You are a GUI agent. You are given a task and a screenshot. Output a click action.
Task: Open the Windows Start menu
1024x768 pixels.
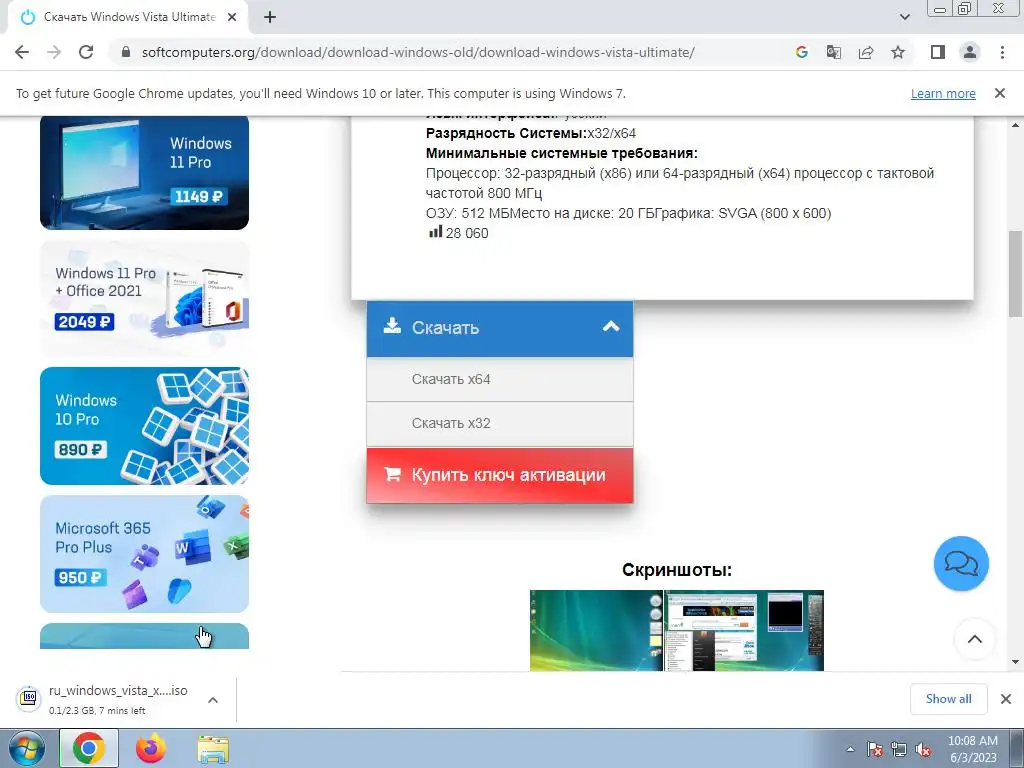26,748
